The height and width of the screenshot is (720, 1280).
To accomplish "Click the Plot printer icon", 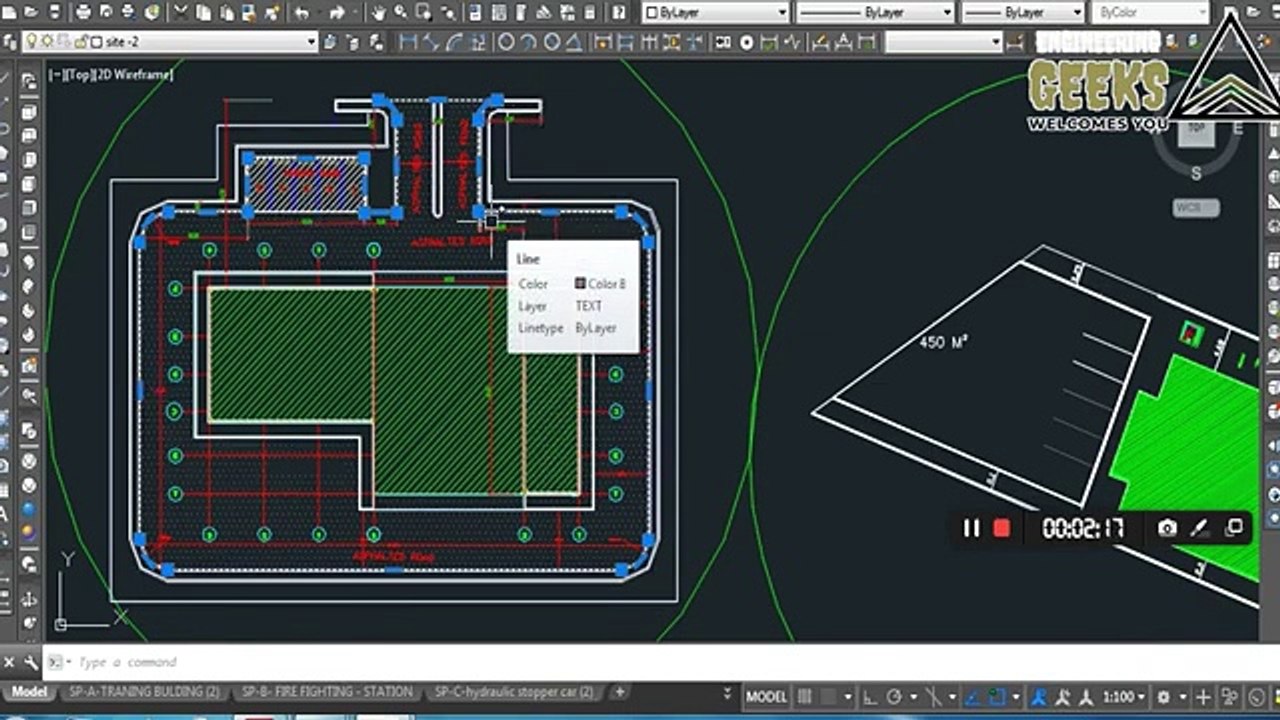I will (x=83, y=13).
